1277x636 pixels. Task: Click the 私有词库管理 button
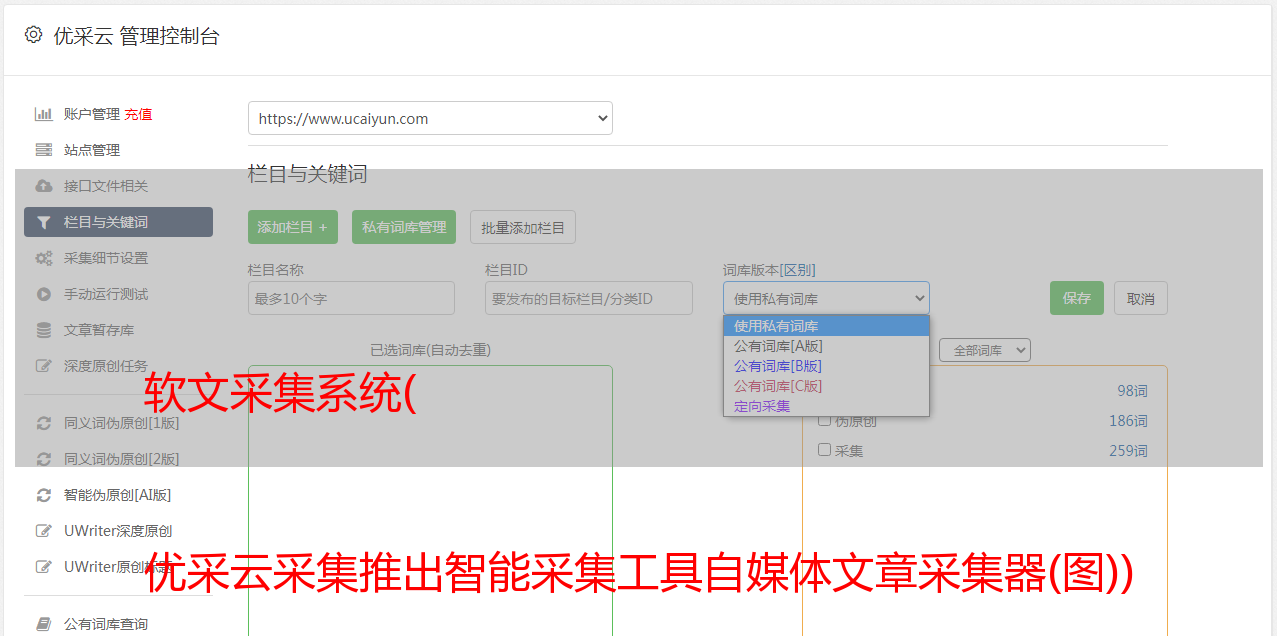click(404, 227)
